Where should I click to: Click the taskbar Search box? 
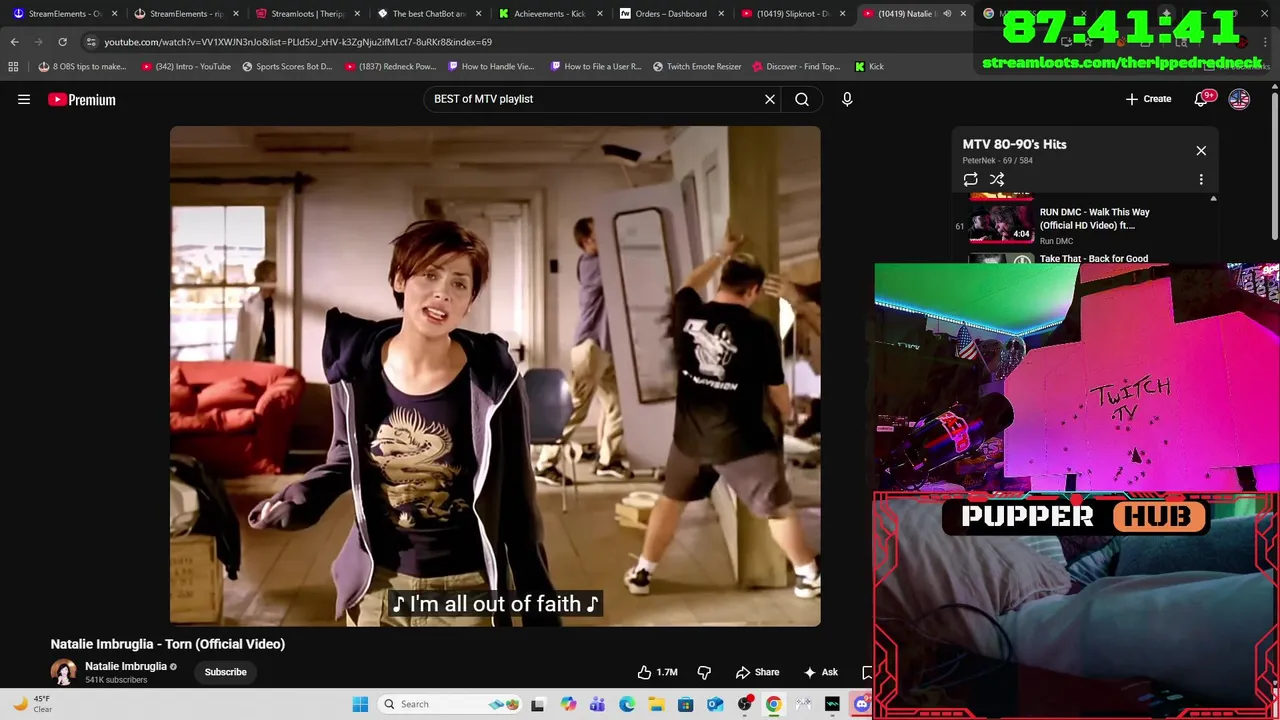coord(451,704)
